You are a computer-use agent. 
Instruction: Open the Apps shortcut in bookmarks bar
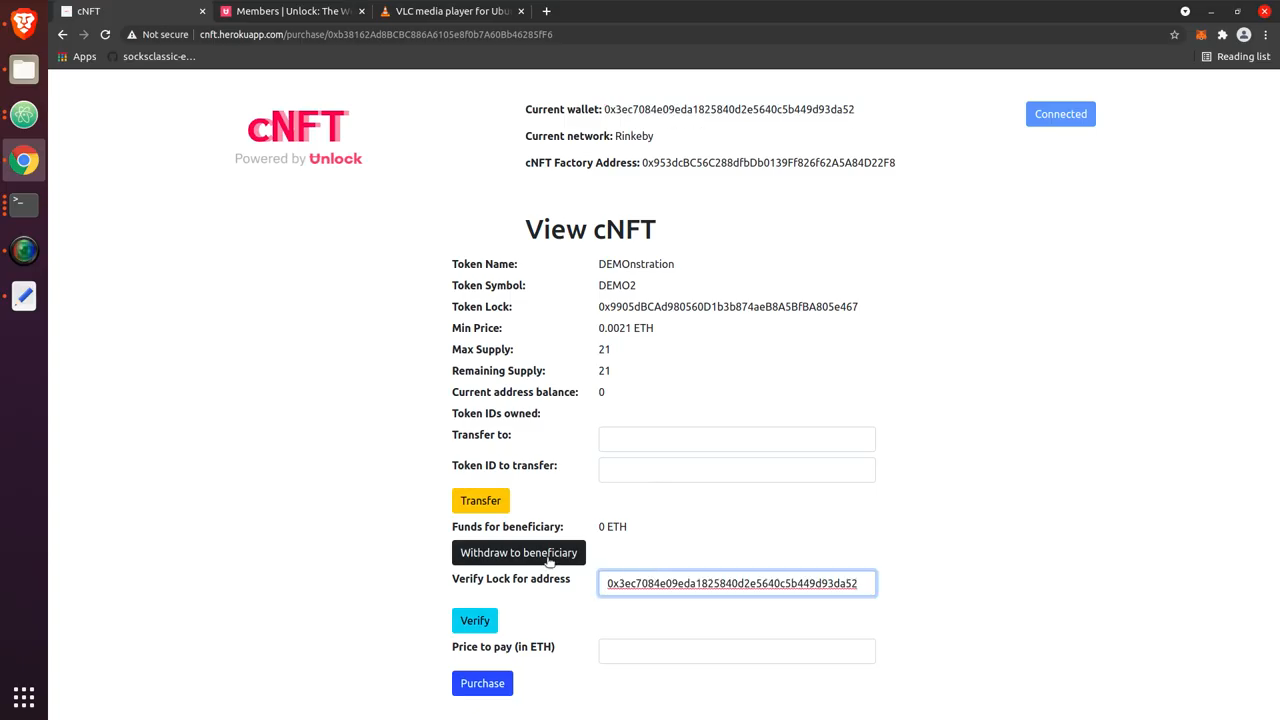point(77,57)
